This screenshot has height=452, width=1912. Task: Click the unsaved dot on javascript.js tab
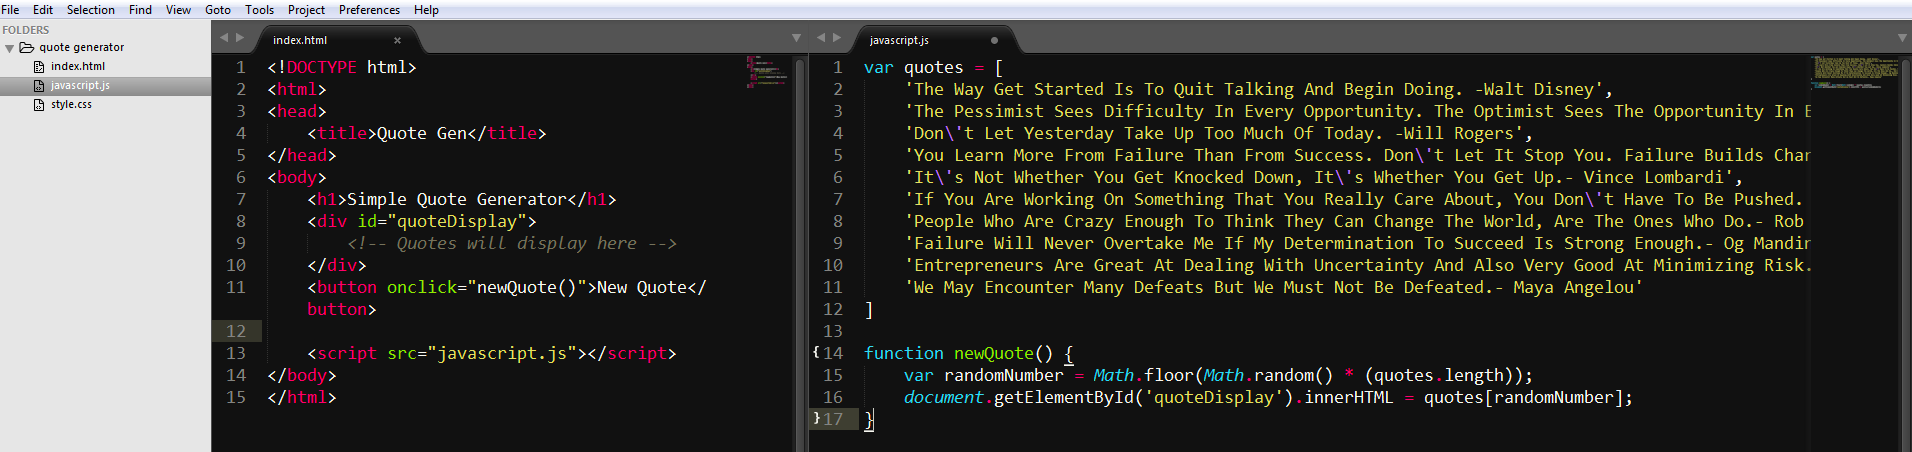pos(994,40)
